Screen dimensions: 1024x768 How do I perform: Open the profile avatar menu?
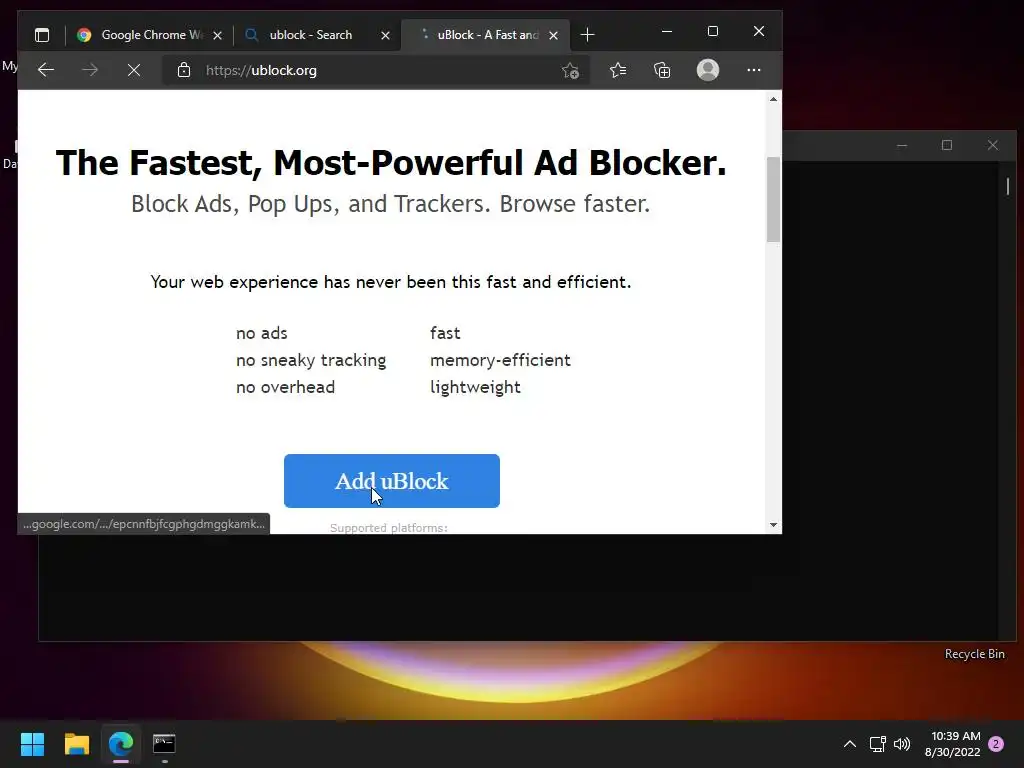(708, 70)
